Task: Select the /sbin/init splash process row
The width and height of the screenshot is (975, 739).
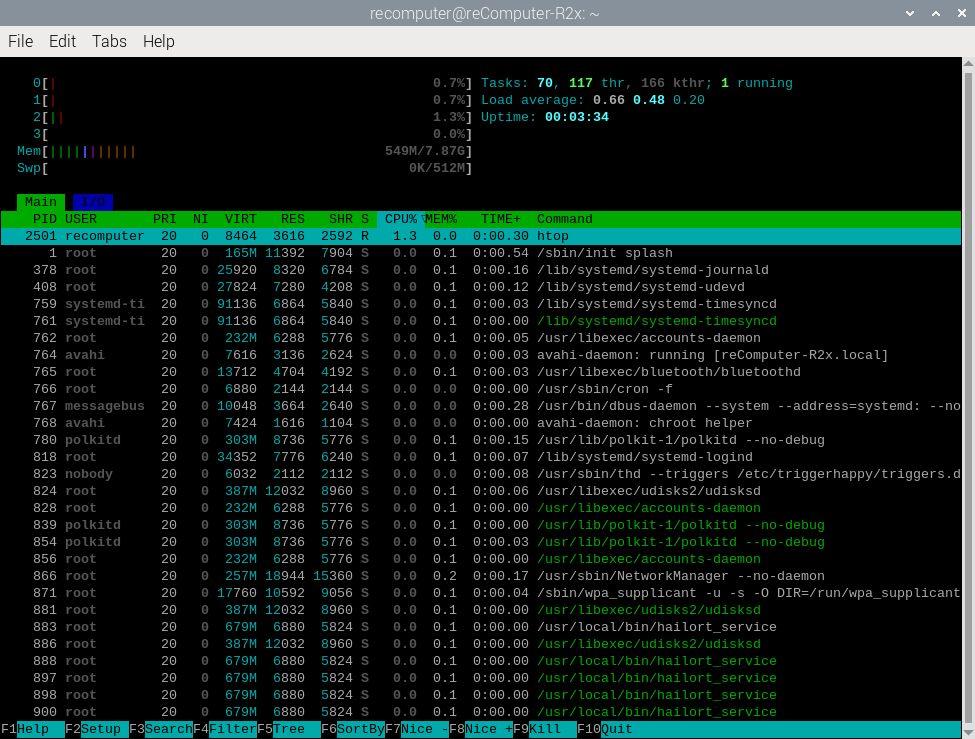Action: [480, 253]
